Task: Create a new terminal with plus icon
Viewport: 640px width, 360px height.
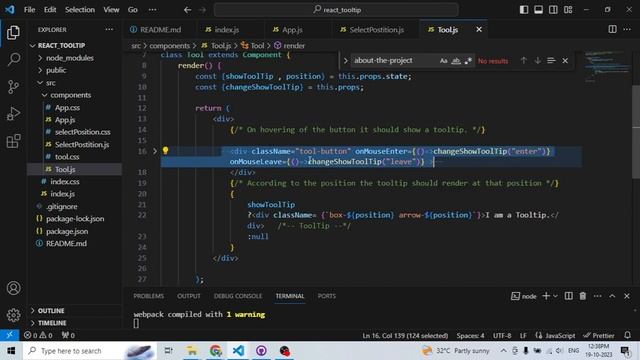Action: 545,296
